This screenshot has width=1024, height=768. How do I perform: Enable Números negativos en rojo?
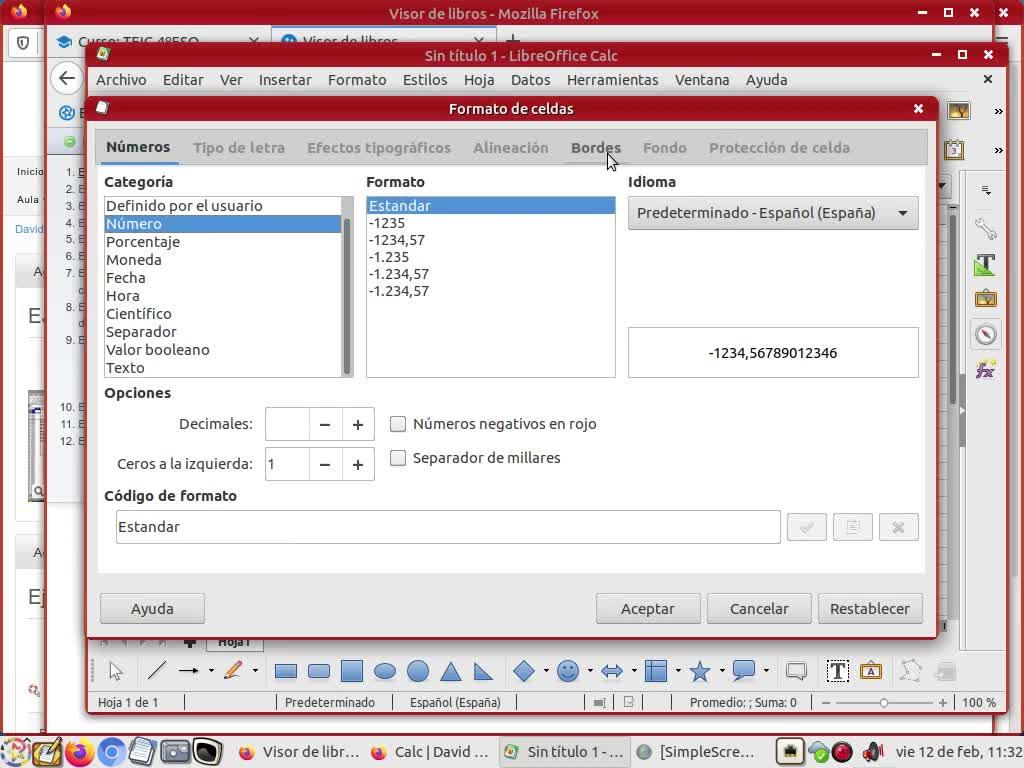click(398, 424)
